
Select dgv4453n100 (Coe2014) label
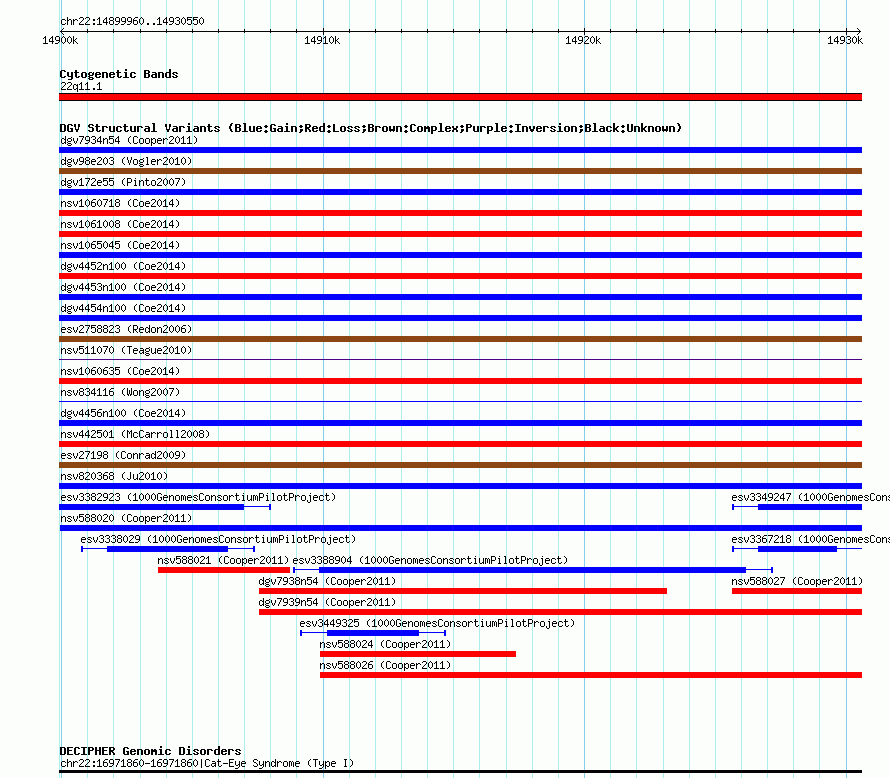123,288
